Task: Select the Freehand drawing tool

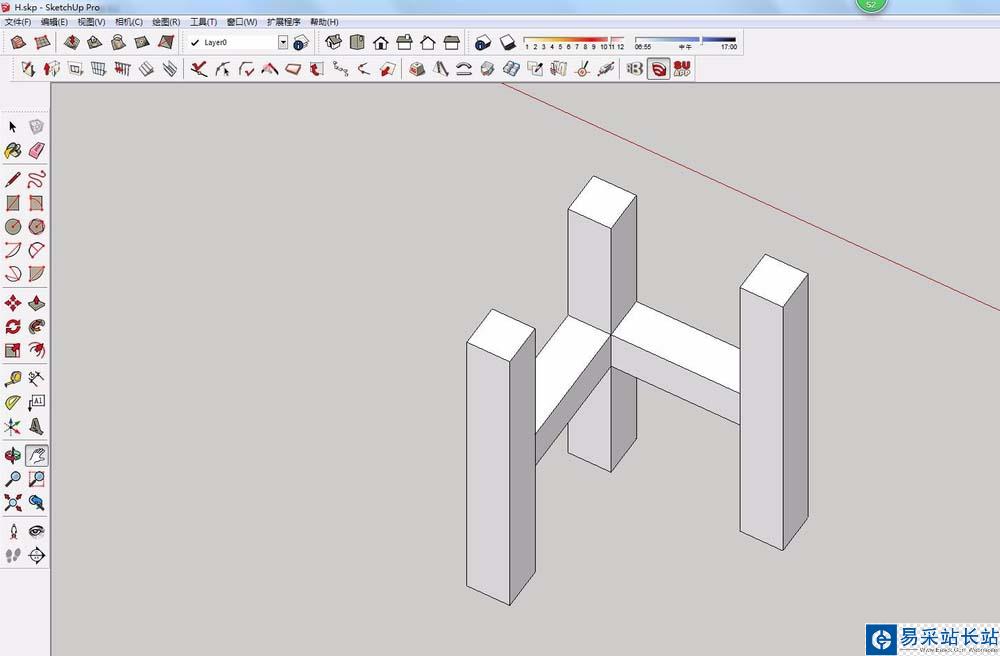Action: [36, 179]
